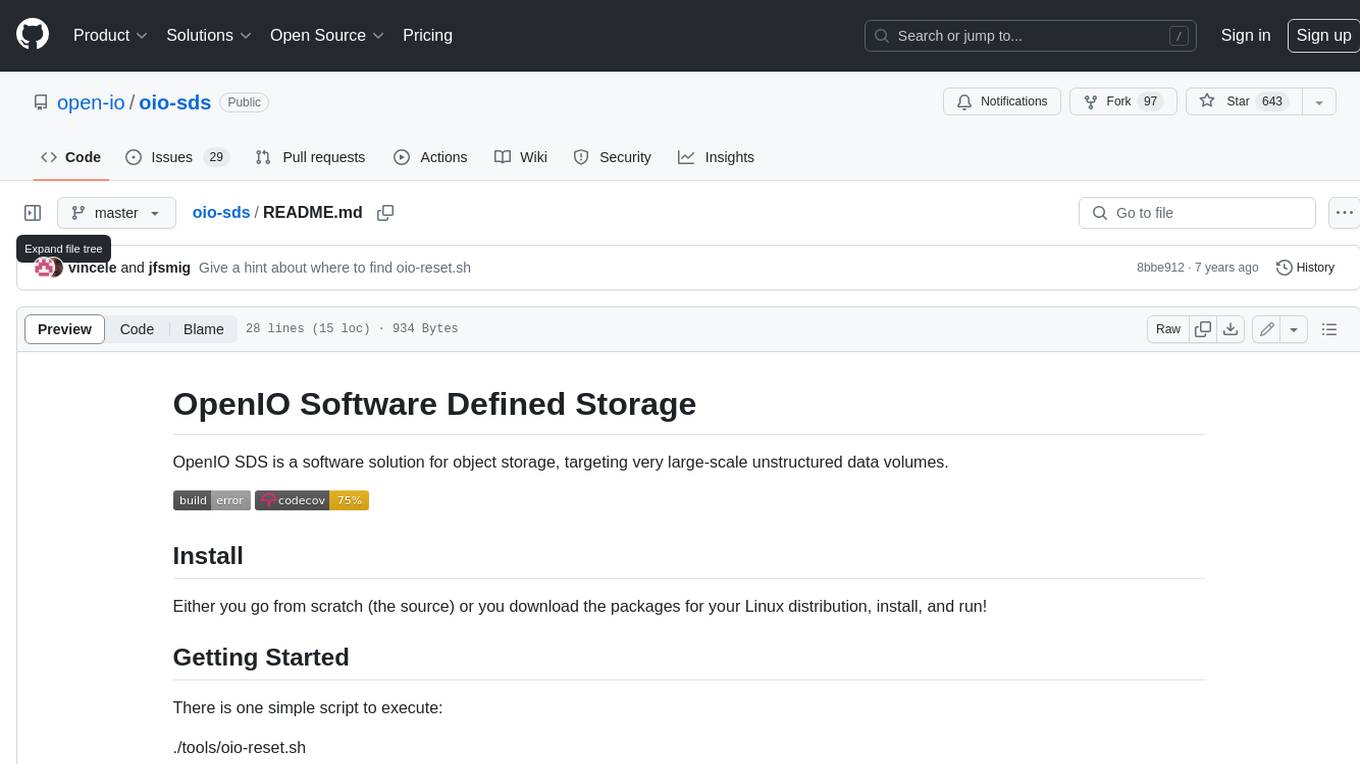The image size is (1360, 764).
Task: Open commit message about oio-reset.sh
Action: pyautogui.click(x=335, y=267)
